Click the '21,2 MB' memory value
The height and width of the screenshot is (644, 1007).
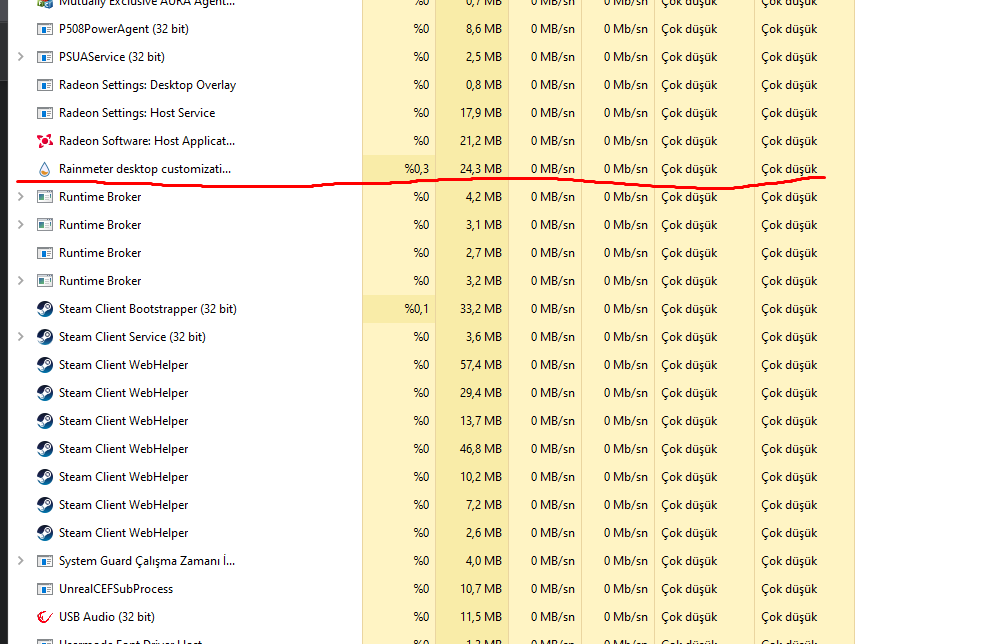pyautogui.click(x=480, y=141)
